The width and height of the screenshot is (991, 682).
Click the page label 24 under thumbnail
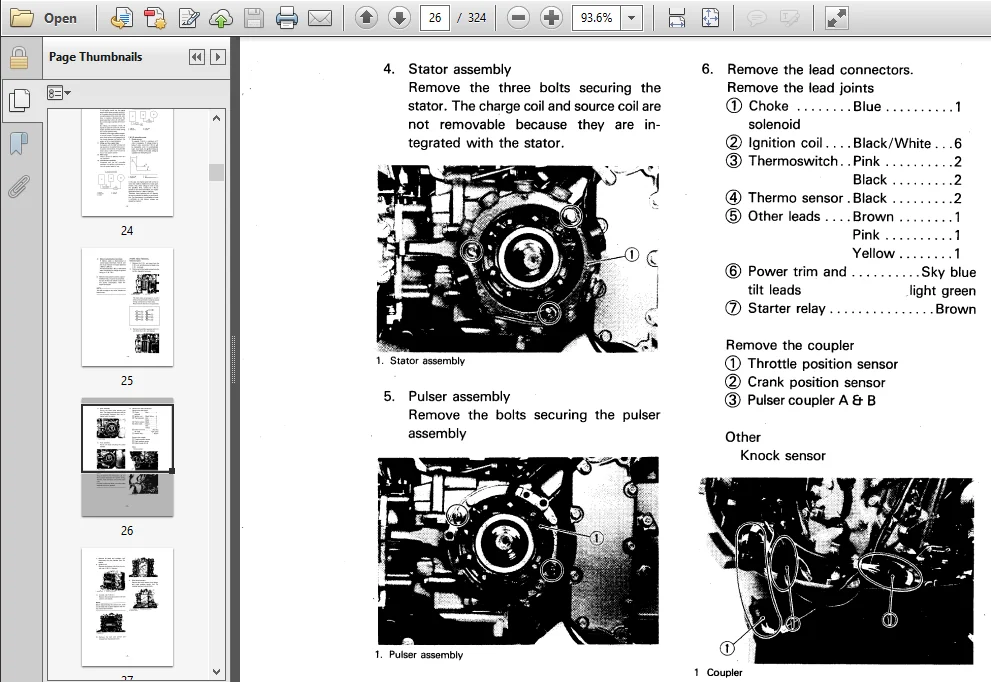(127, 231)
